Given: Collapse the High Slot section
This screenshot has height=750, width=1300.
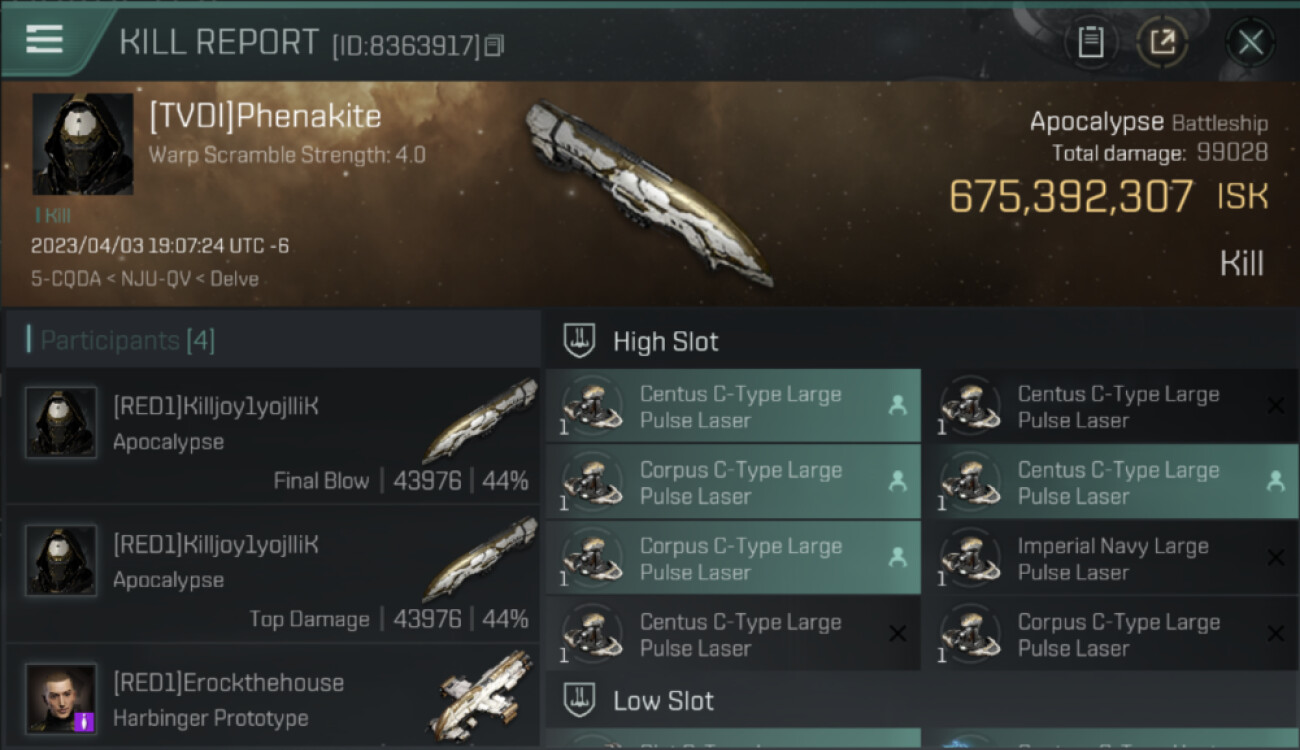Looking at the screenshot, I should pos(580,341).
